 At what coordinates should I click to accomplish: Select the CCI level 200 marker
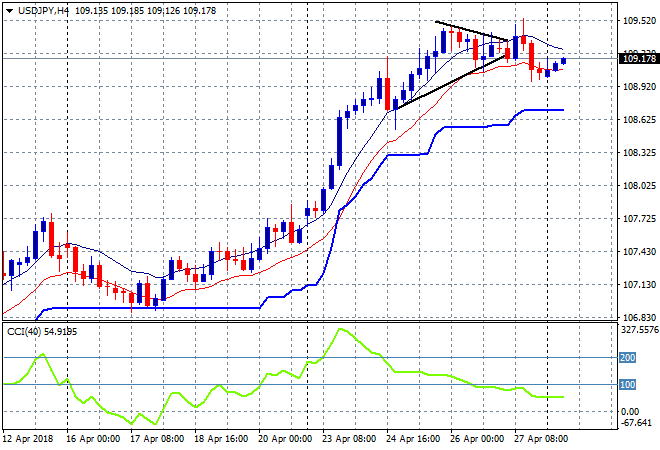(628, 358)
